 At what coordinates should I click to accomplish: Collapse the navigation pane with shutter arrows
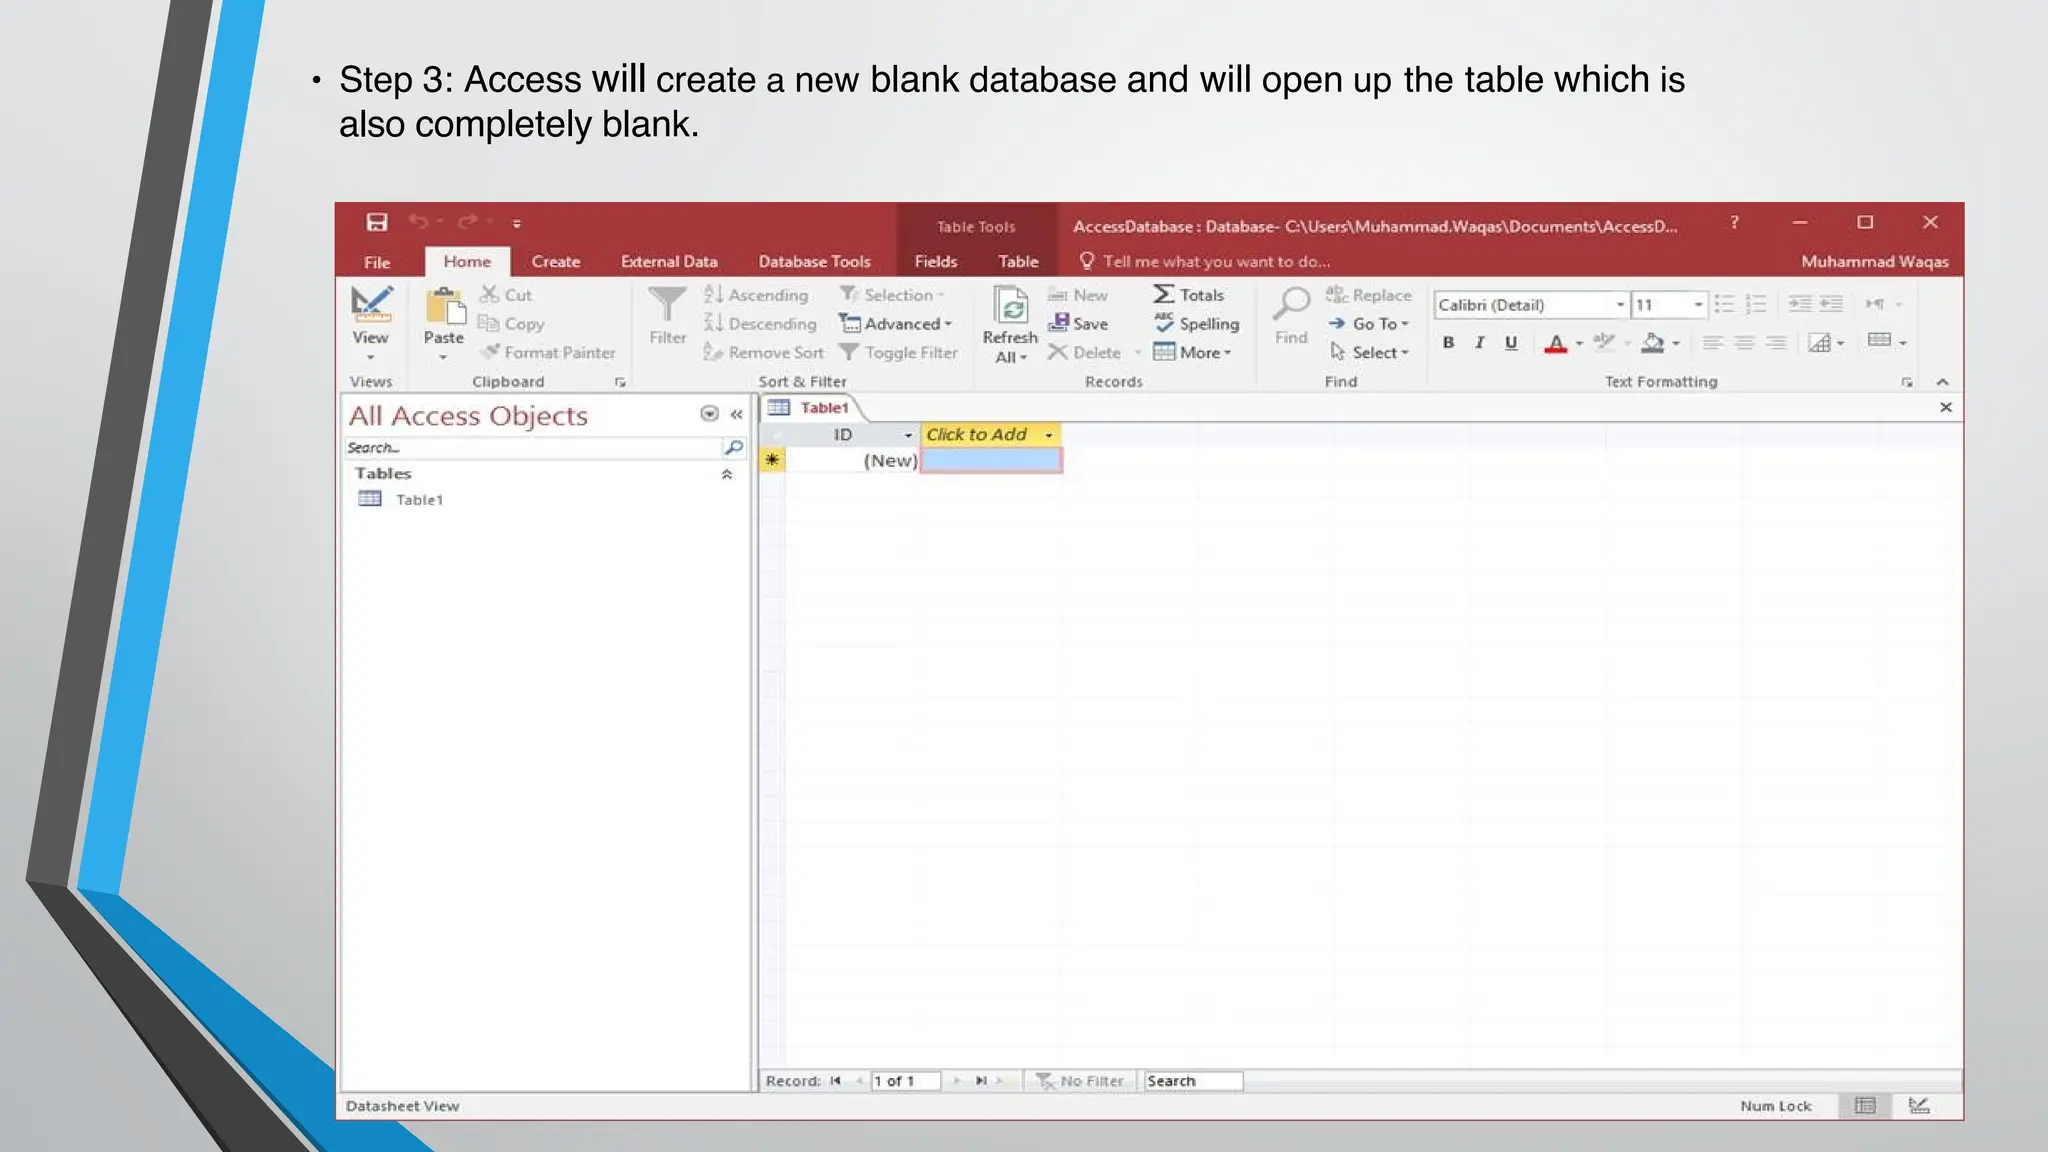pyautogui.click(x=736, y=414)
